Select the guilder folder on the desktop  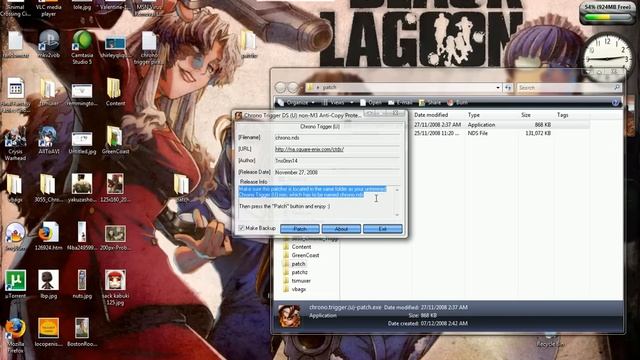tap(249, 44)
